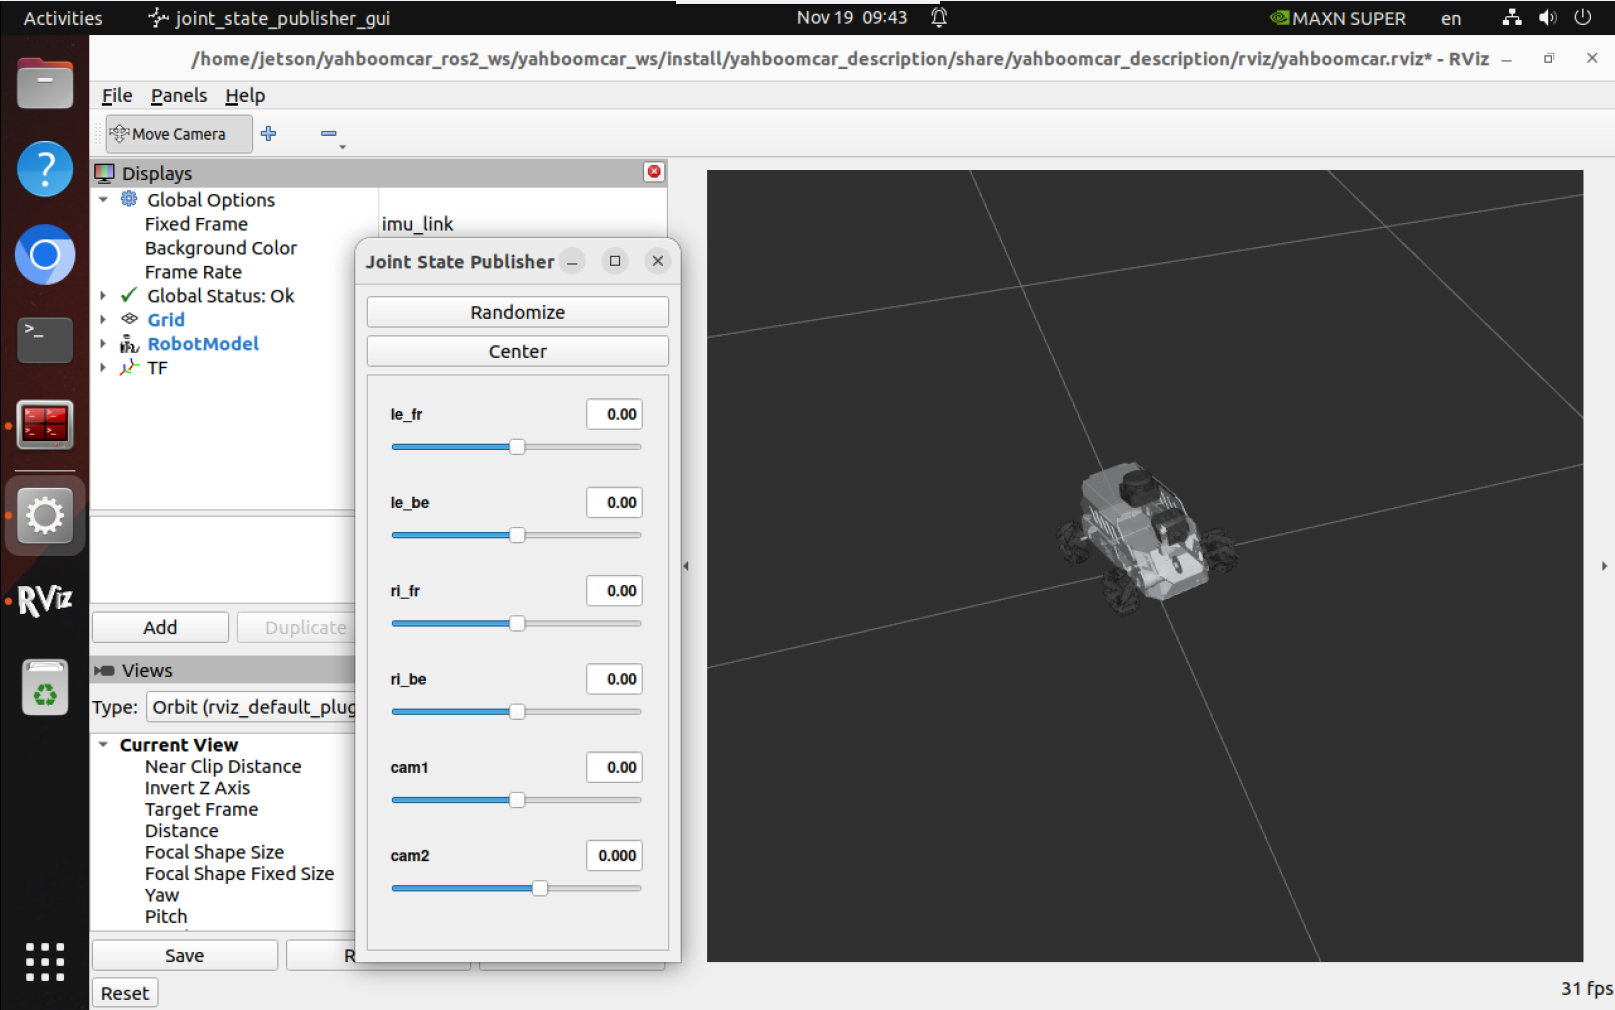Open the Terminator red terminal icon

coord(45,425)
